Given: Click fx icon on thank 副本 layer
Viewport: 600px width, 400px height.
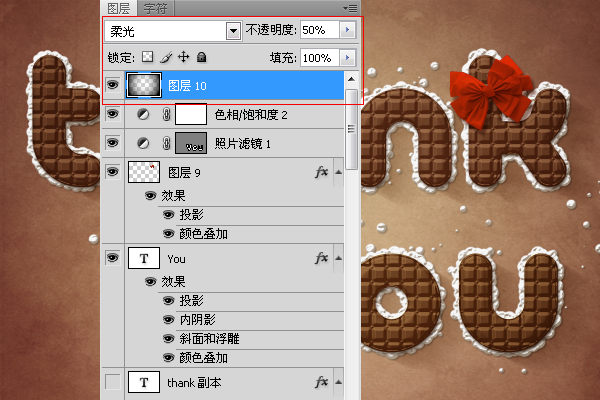Looking at the screenshot, I should click(322, 382).
